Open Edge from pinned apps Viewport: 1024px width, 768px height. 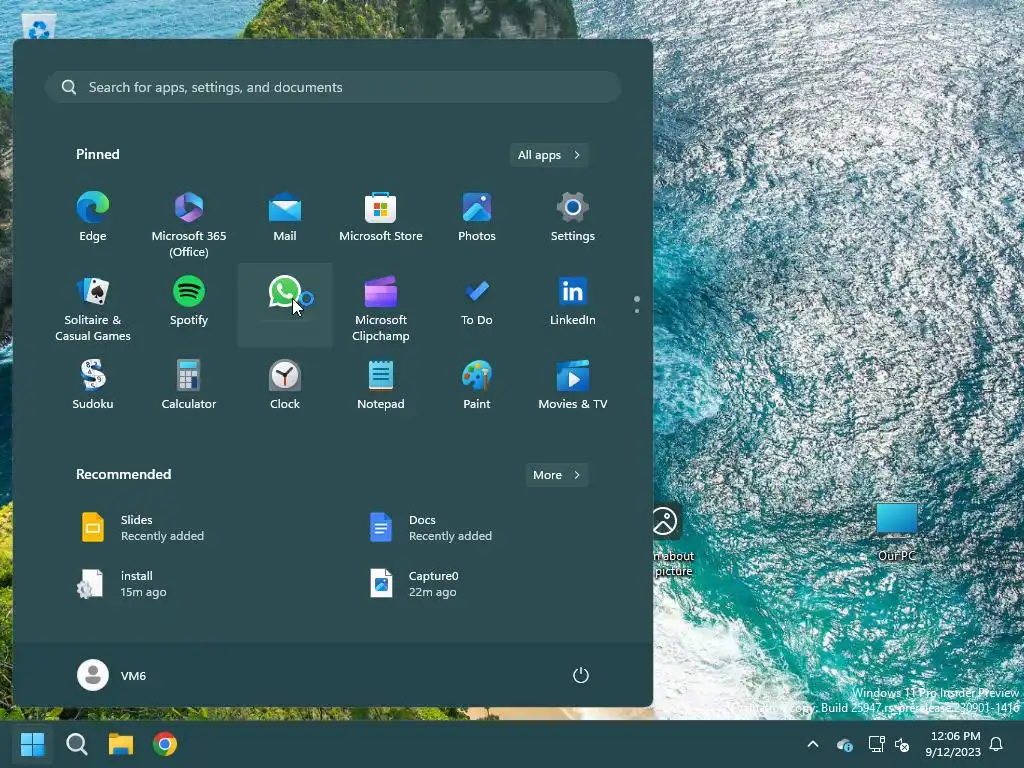tap(93, 218)
